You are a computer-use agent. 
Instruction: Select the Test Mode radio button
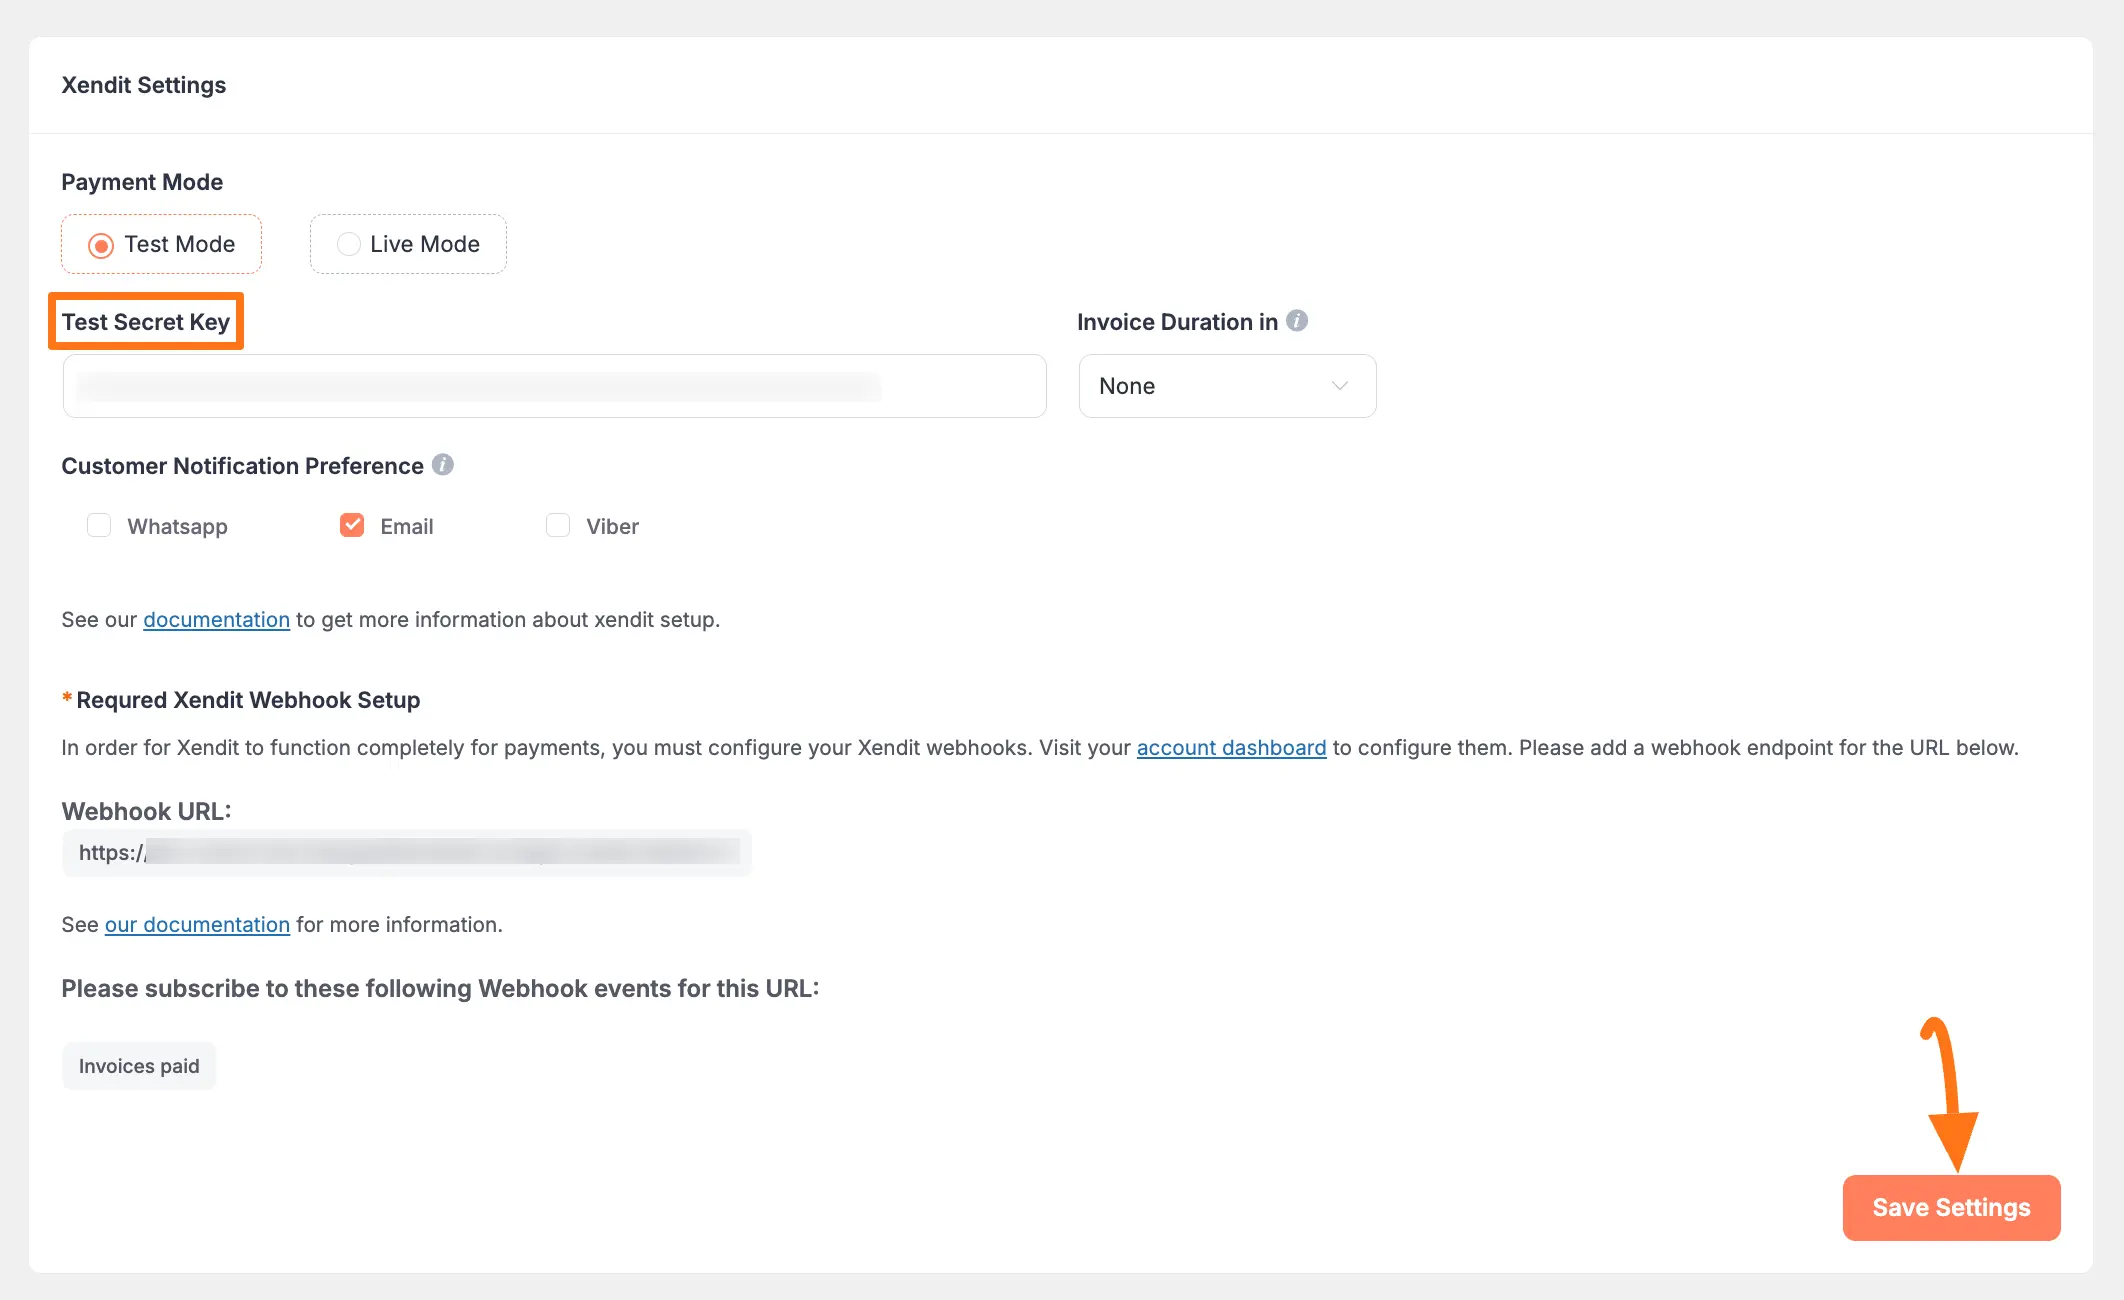[x=101, y=245]
